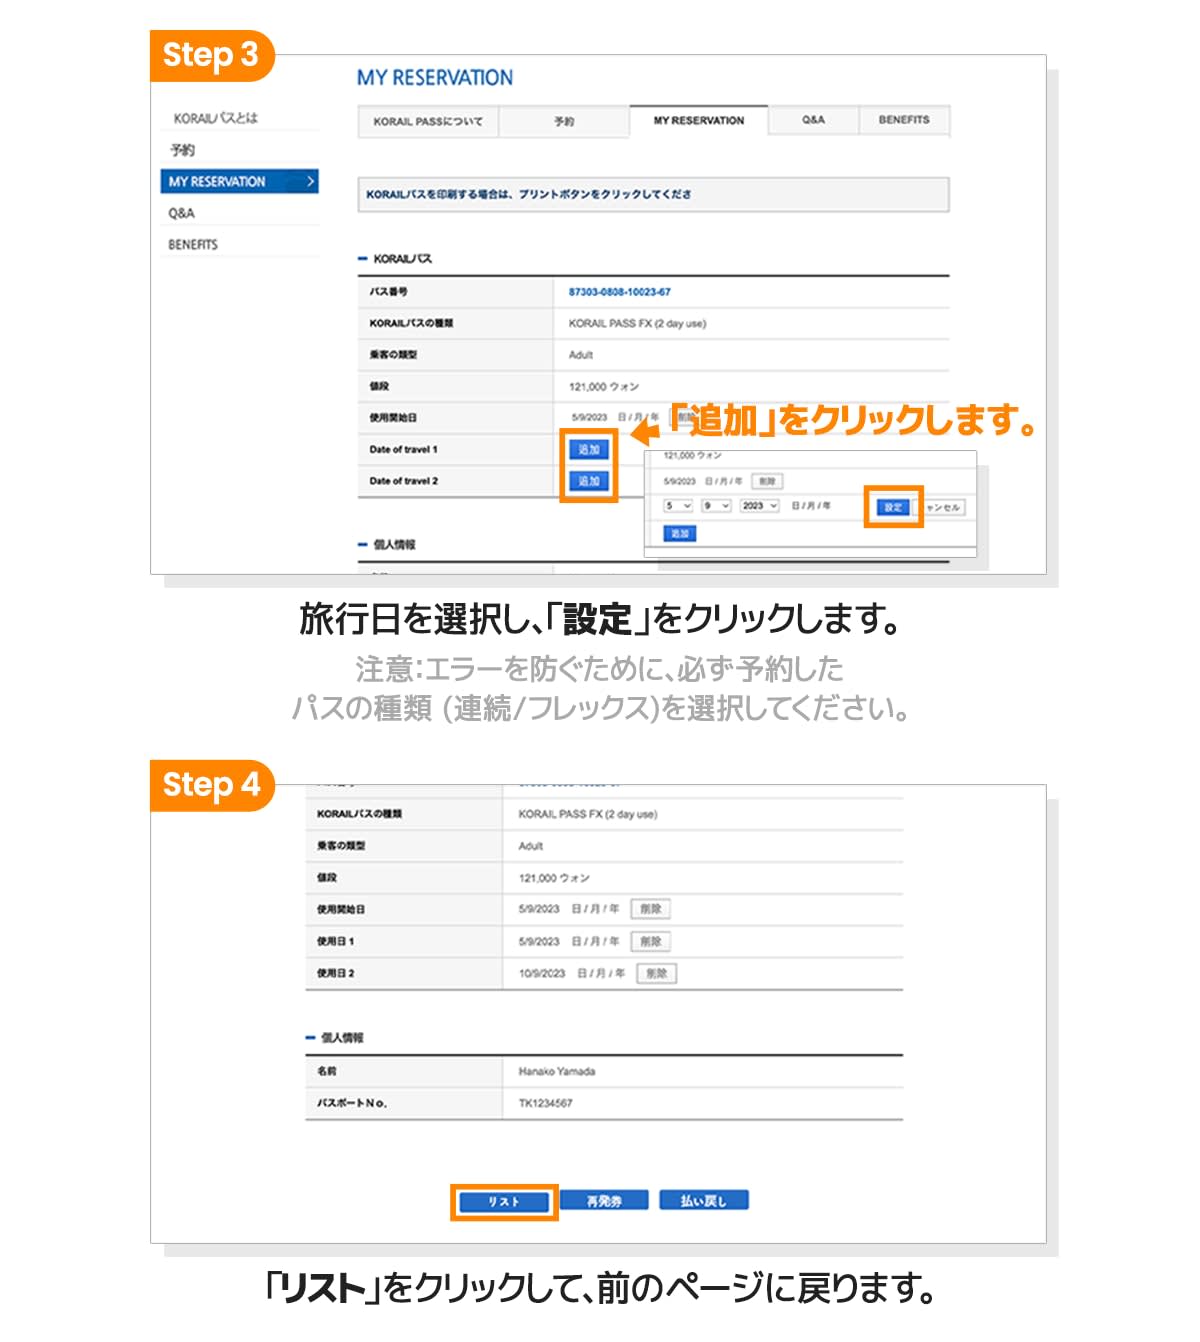This screenshot has width=1200, height=1342.
Task: Open BENEFITS in the left sidebar
Action: tap(193, 244)
